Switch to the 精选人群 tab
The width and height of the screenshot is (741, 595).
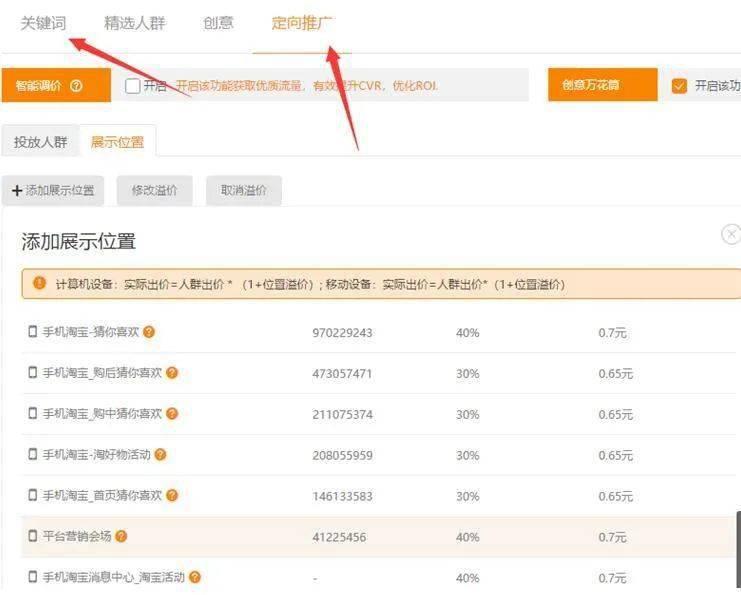pos(134,23)
